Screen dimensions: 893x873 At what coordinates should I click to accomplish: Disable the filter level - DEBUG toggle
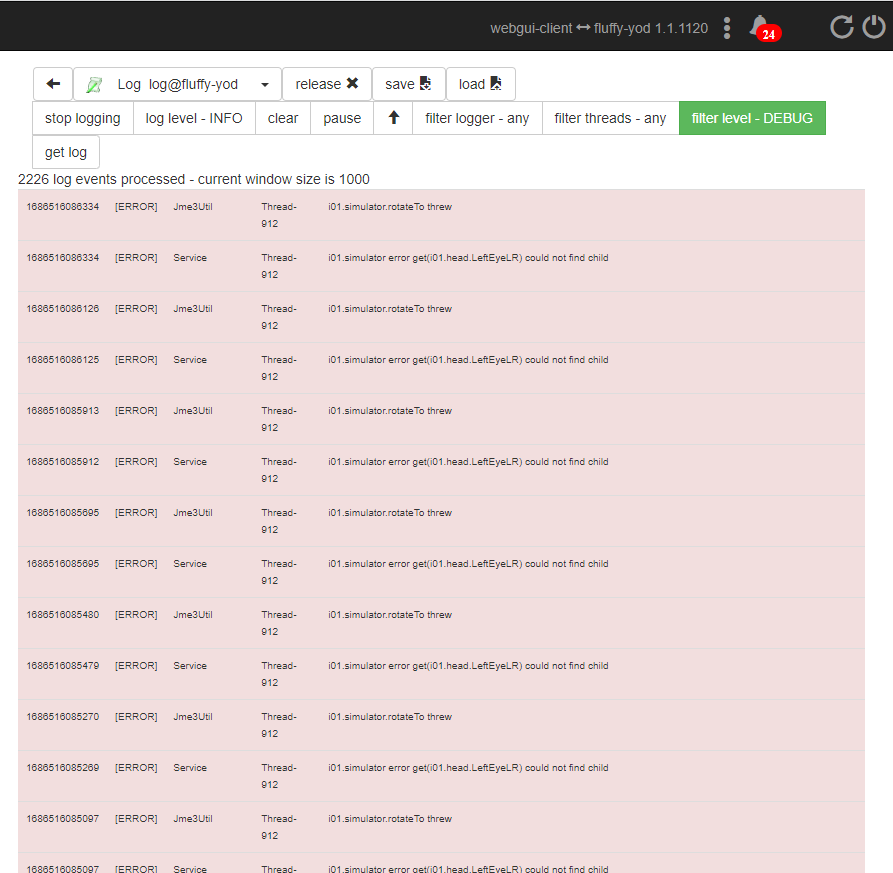coord(752,118)
